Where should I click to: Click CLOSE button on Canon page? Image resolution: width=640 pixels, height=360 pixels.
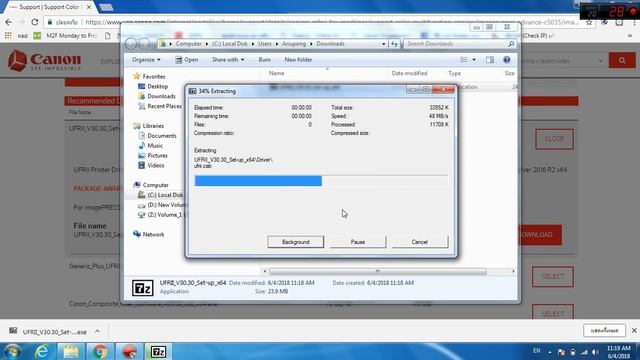554,139
